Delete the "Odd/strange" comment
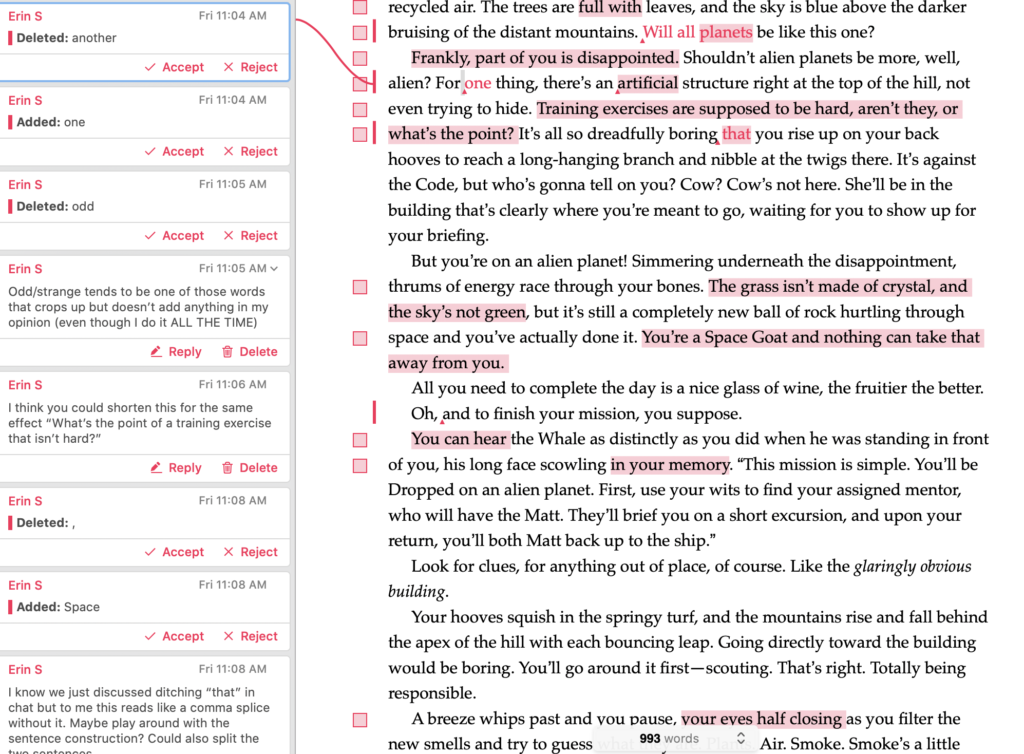1024x754 pixels. (249, 352)
